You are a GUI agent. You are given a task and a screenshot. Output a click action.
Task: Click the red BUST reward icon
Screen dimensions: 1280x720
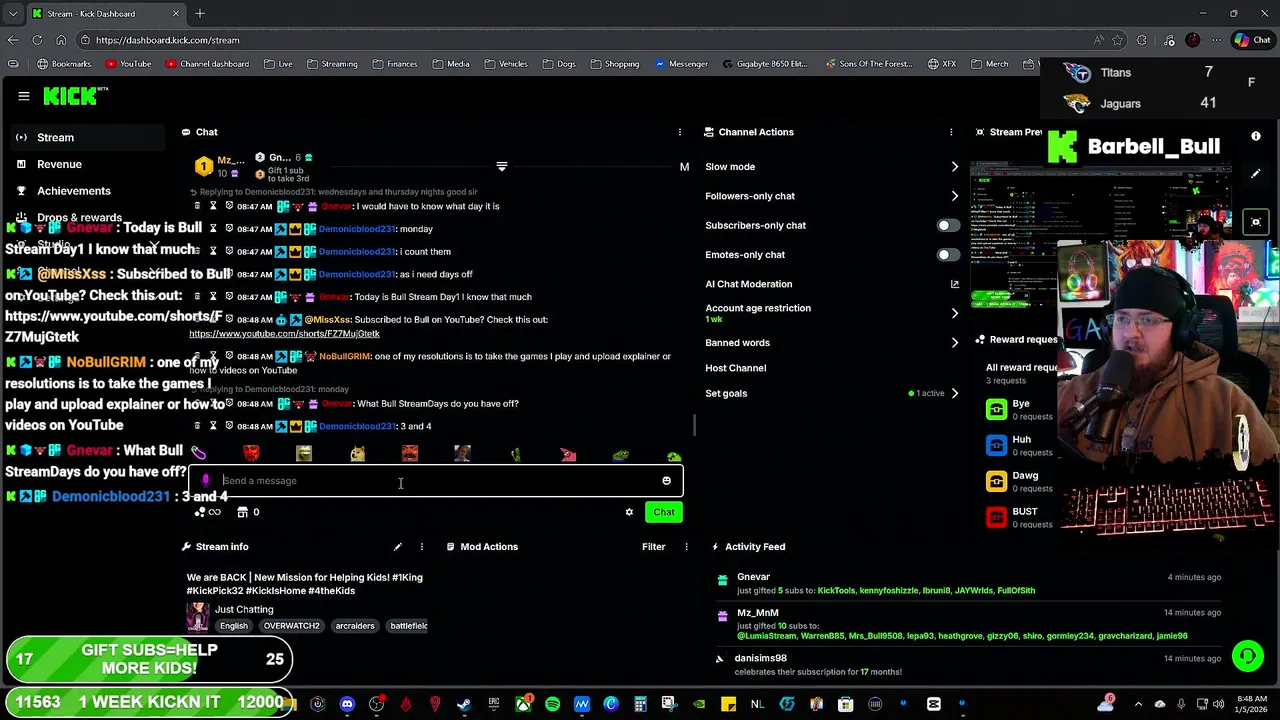996,517
